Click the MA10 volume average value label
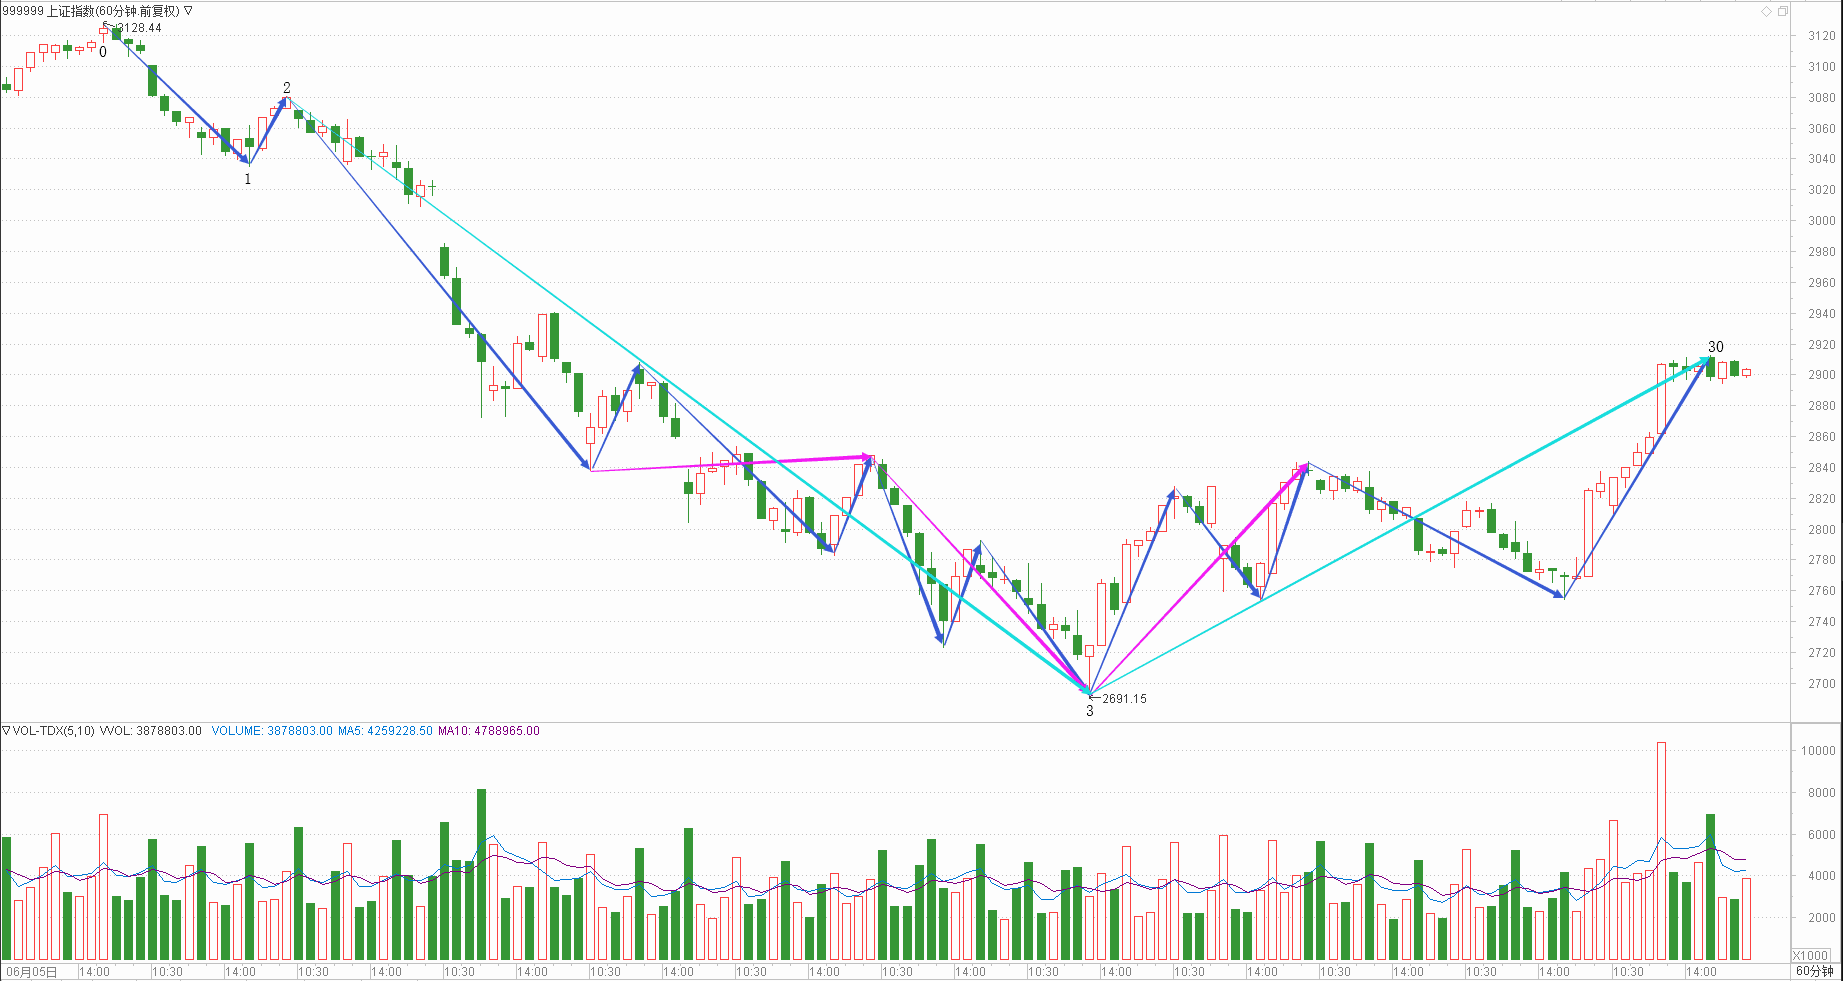The width and height of the screenshot is (1843, 981). click(488, 731)
